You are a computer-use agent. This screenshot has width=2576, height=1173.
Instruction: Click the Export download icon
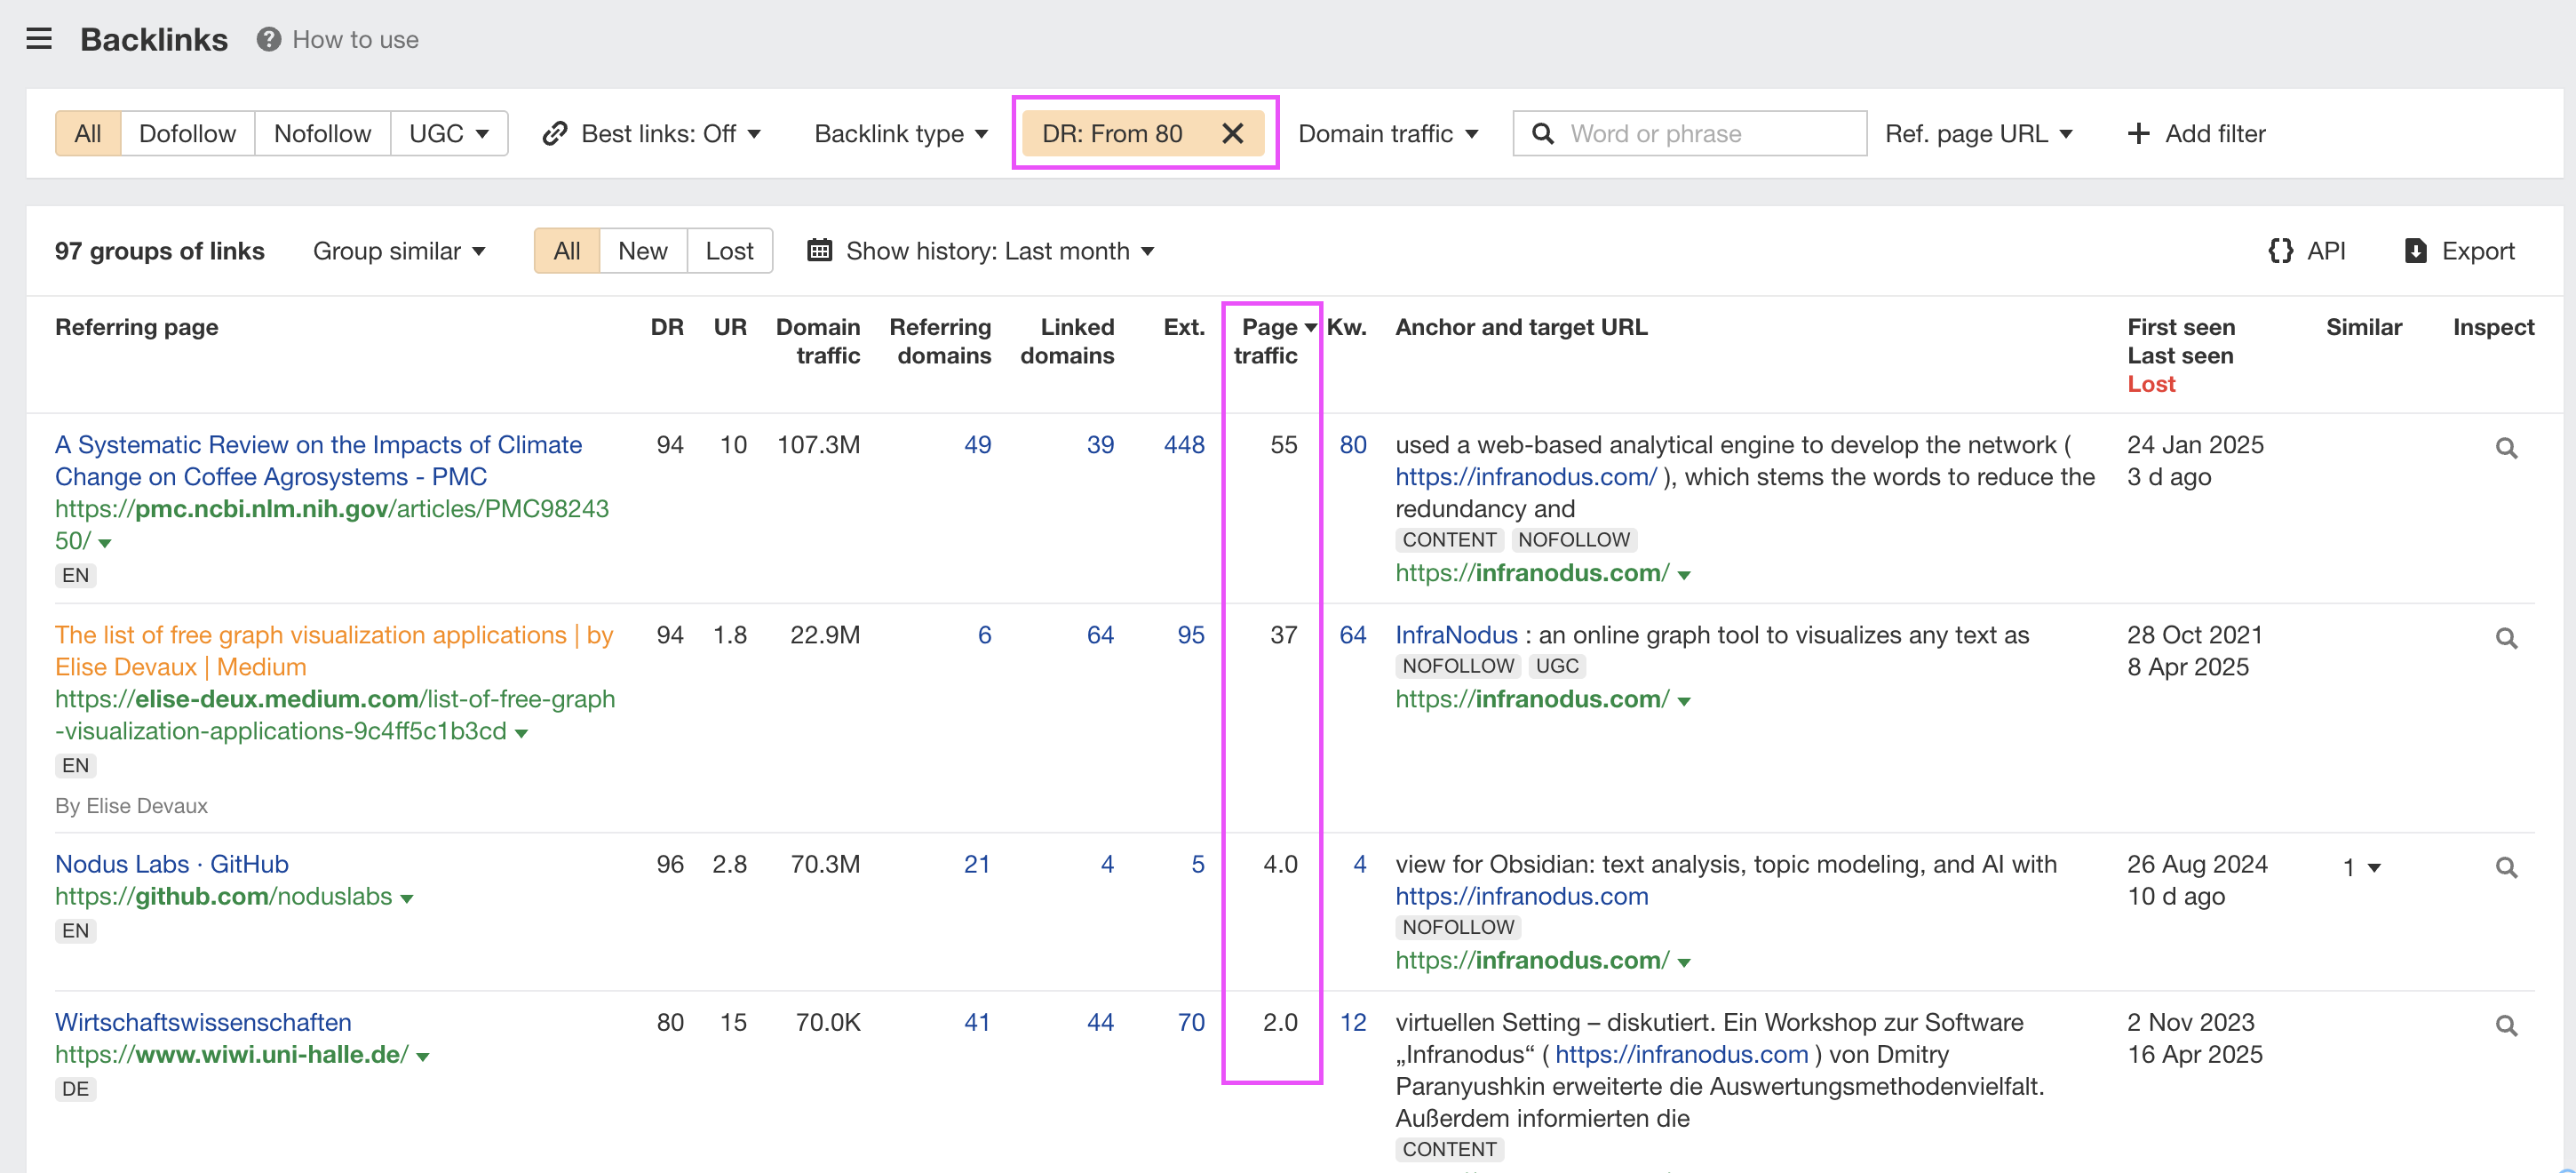pyautogui.click(x=2415, y=251)
